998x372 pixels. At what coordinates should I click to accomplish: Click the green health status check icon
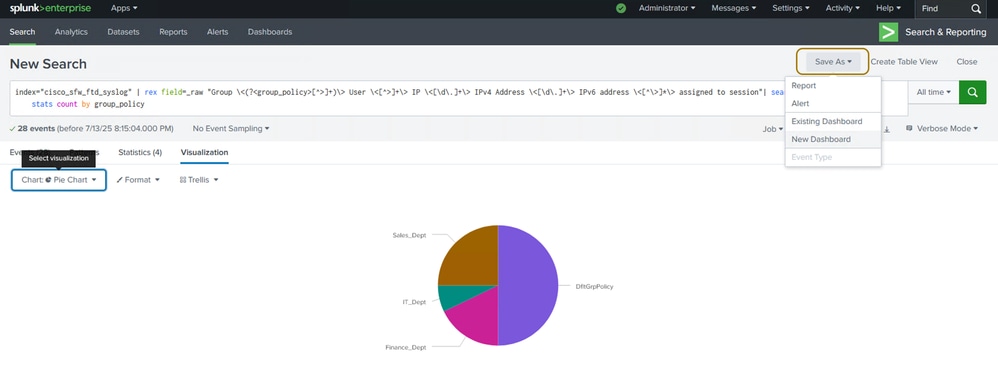click(621, 8)
